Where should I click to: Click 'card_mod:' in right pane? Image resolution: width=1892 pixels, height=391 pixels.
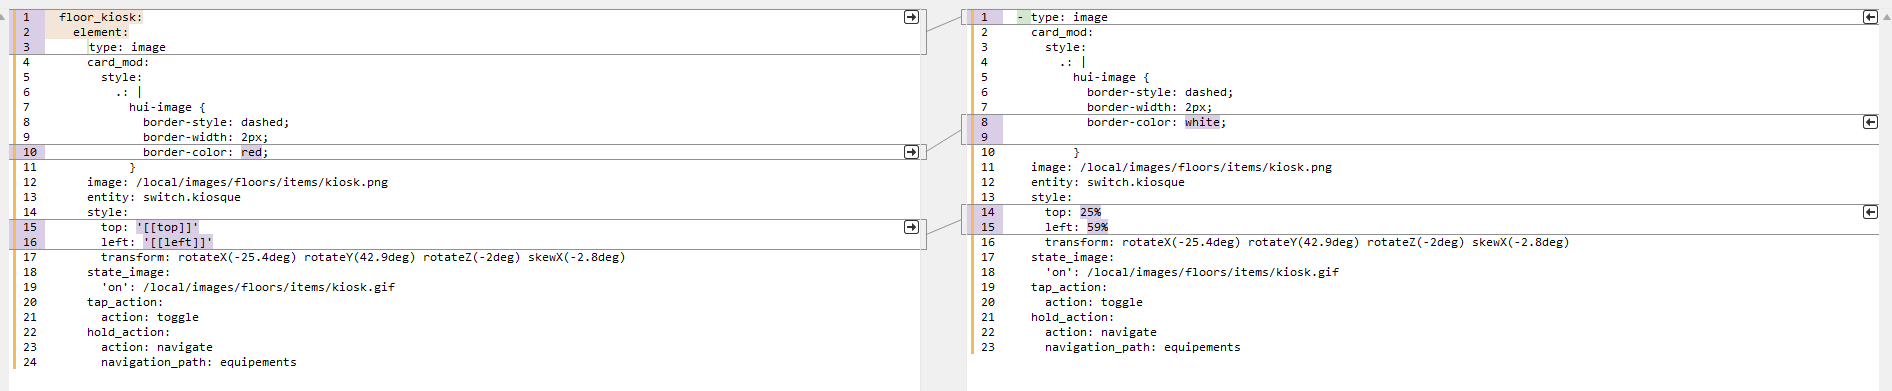[1062, 32]
